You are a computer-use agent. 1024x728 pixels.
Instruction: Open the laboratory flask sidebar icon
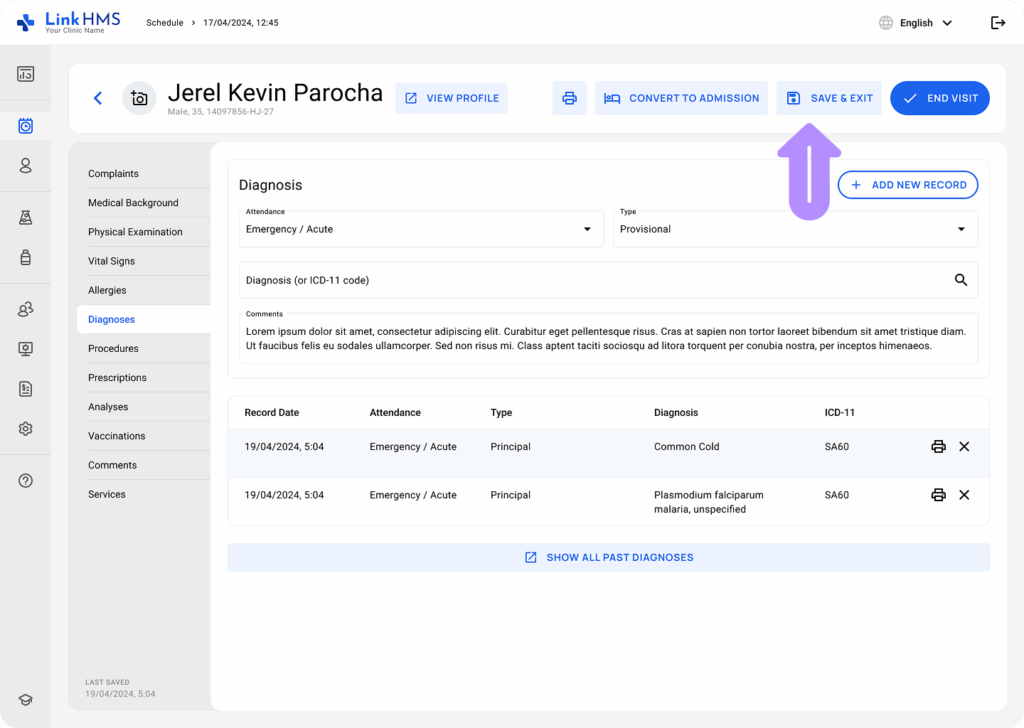click(x=26, y=218)
